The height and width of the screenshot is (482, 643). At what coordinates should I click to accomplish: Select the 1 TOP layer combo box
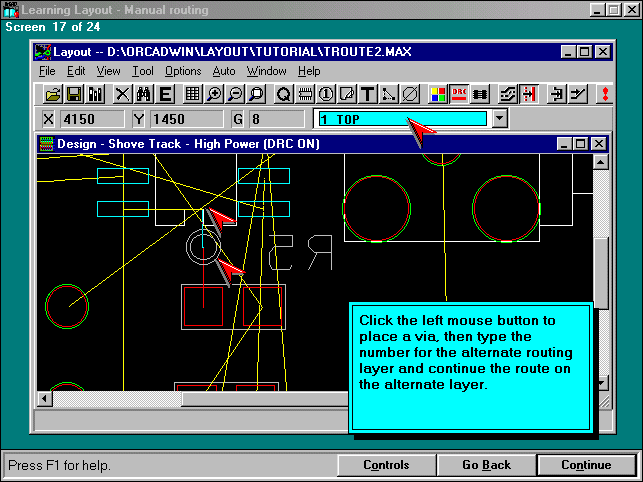pyautogui.click(x=402, y=119)
